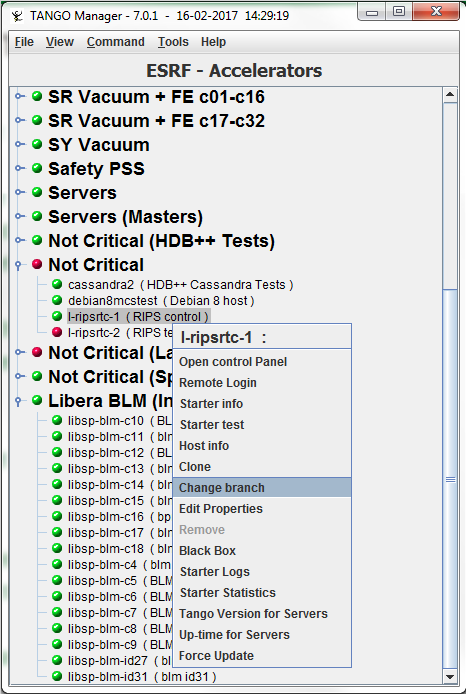Expand the SY Vacuum branch
Screen dimensions: 466x694
(19, 144)
